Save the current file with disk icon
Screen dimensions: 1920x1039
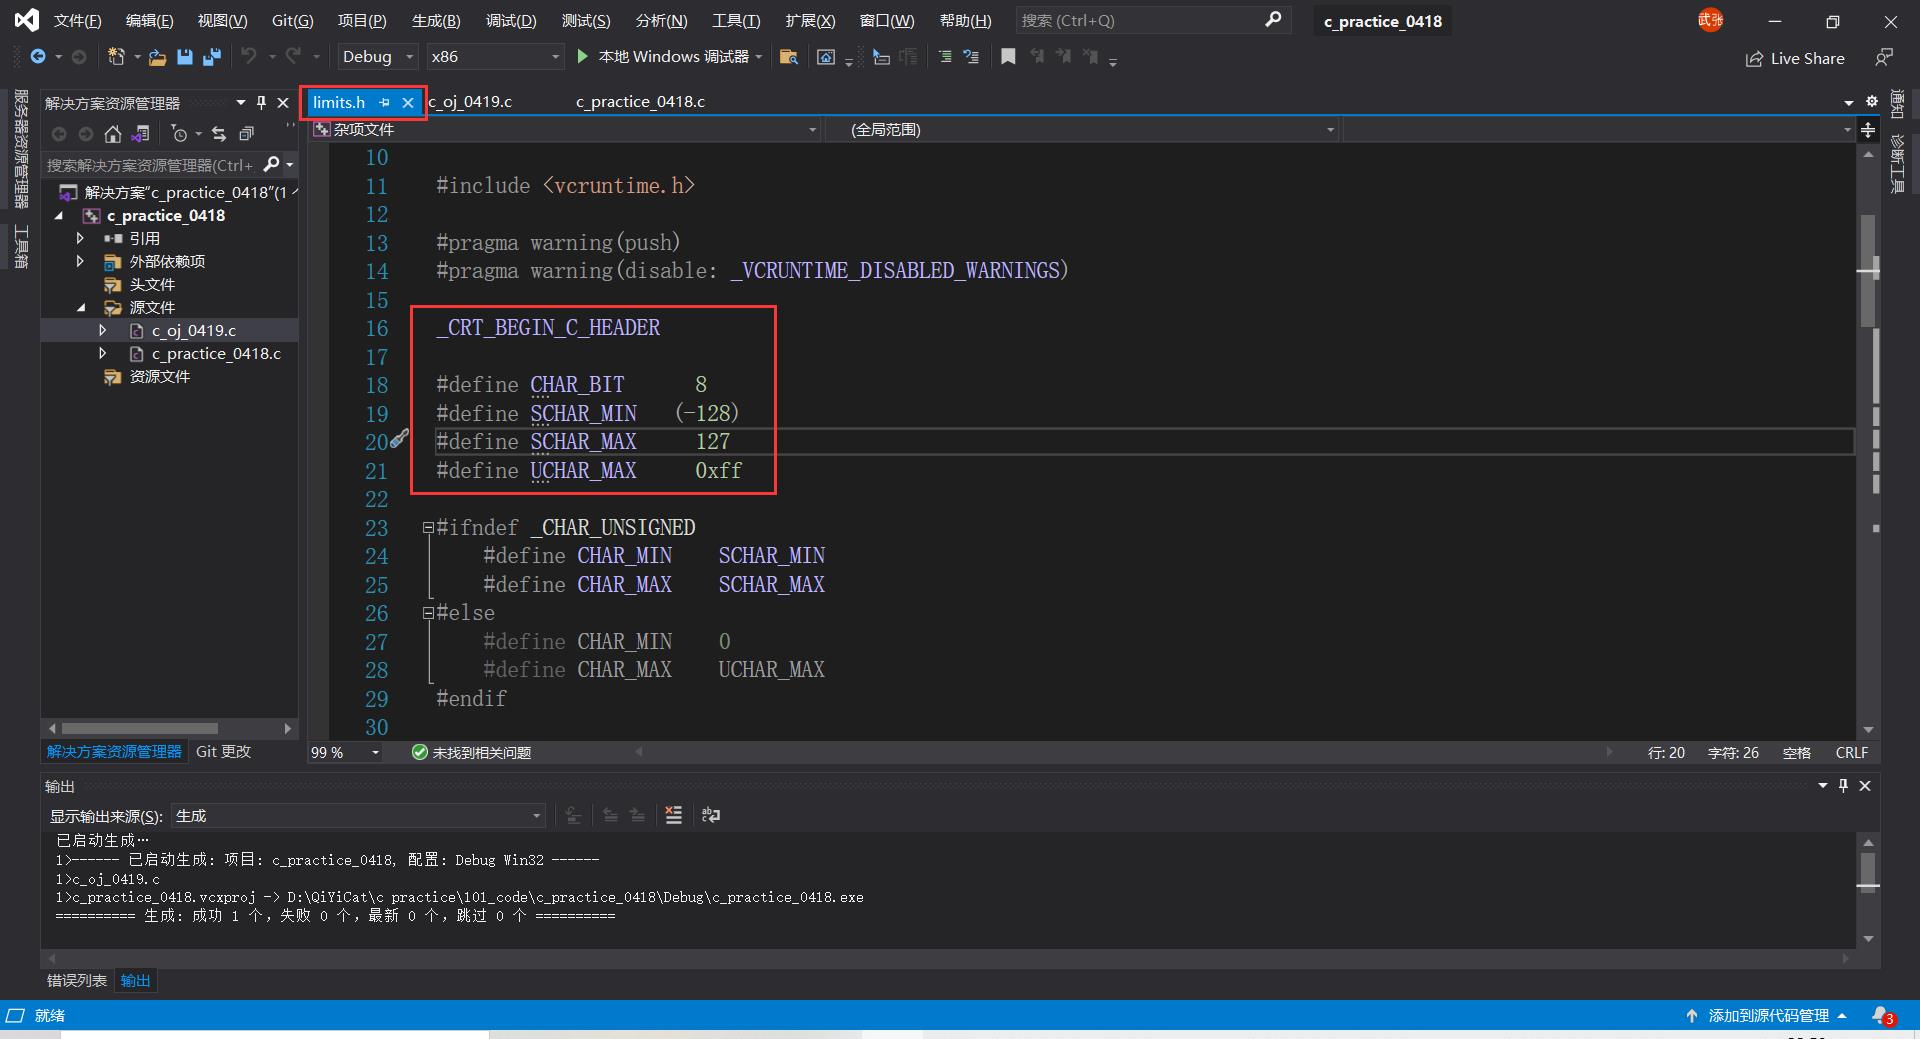[x=184, y=57]
